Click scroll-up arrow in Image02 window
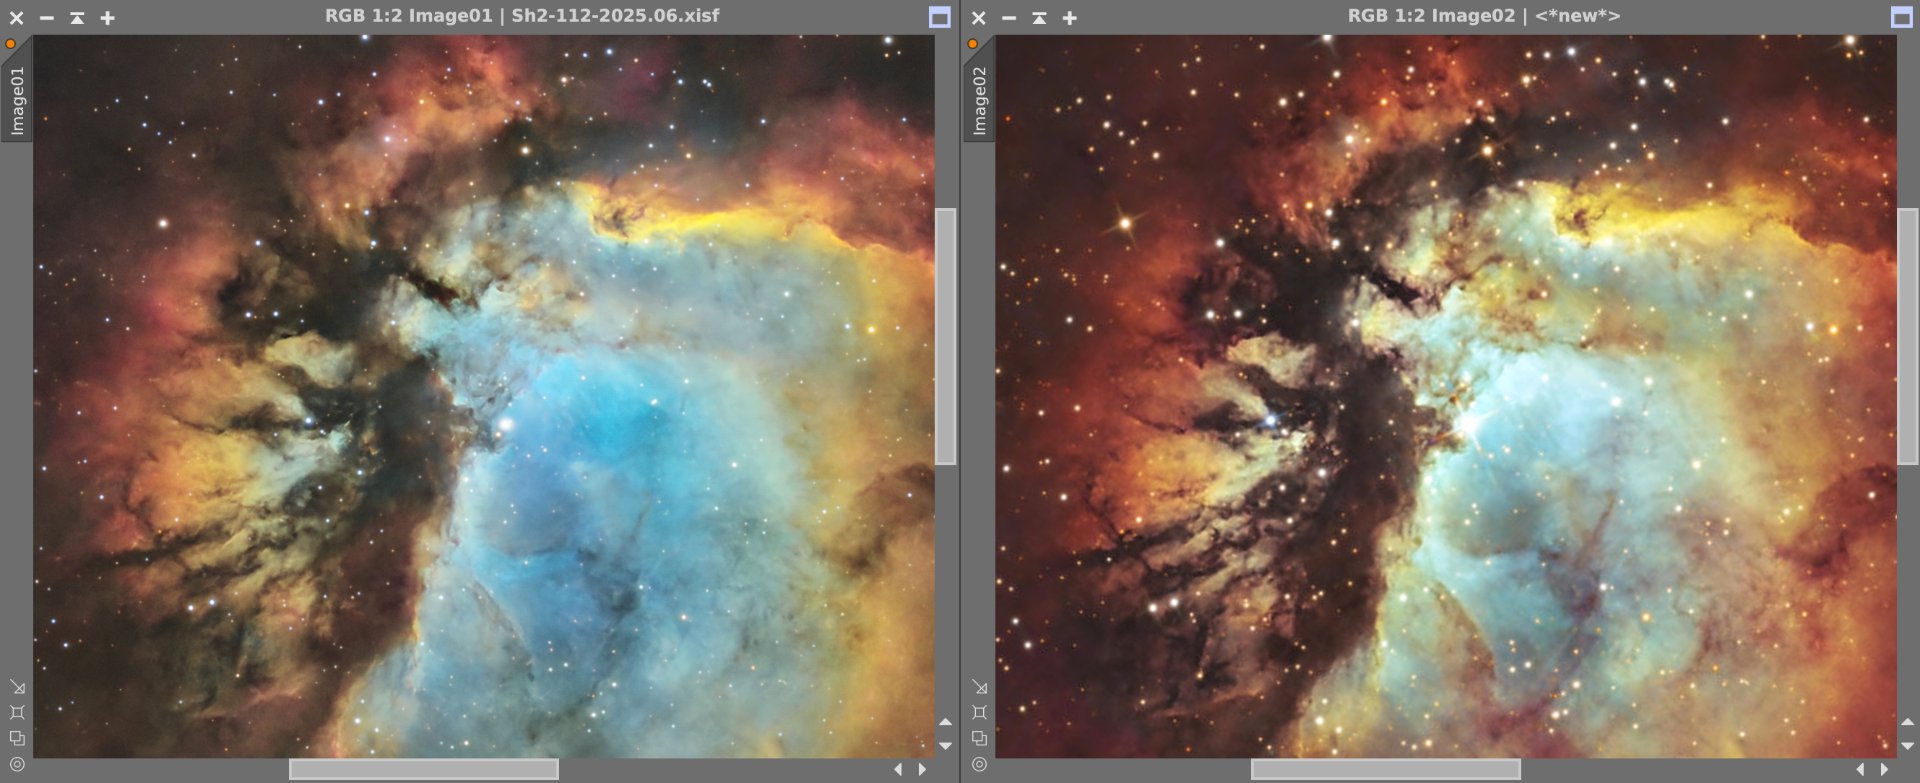 tap(1907, 722)
